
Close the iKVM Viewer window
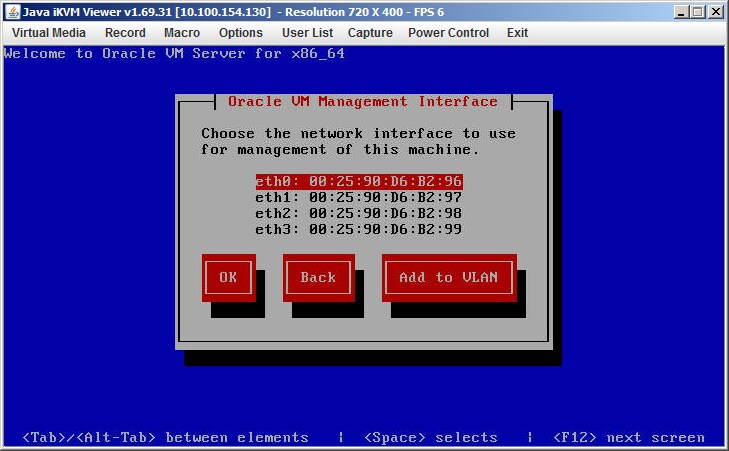point(716,12)
